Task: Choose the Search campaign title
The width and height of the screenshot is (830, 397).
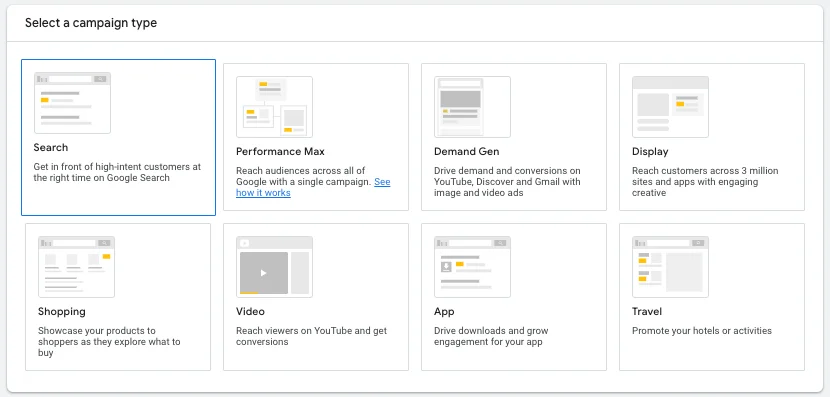Action: 51,148
